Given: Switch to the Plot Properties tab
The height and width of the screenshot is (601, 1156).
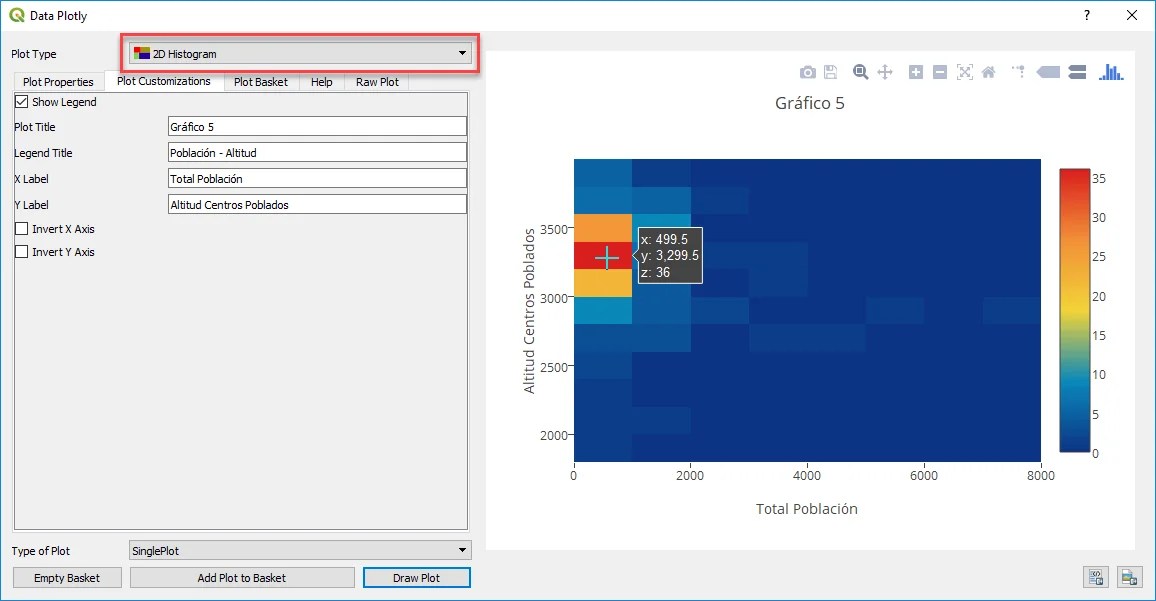Looking at the screenshot, I should pyautogui.click(x=58, y=82).
